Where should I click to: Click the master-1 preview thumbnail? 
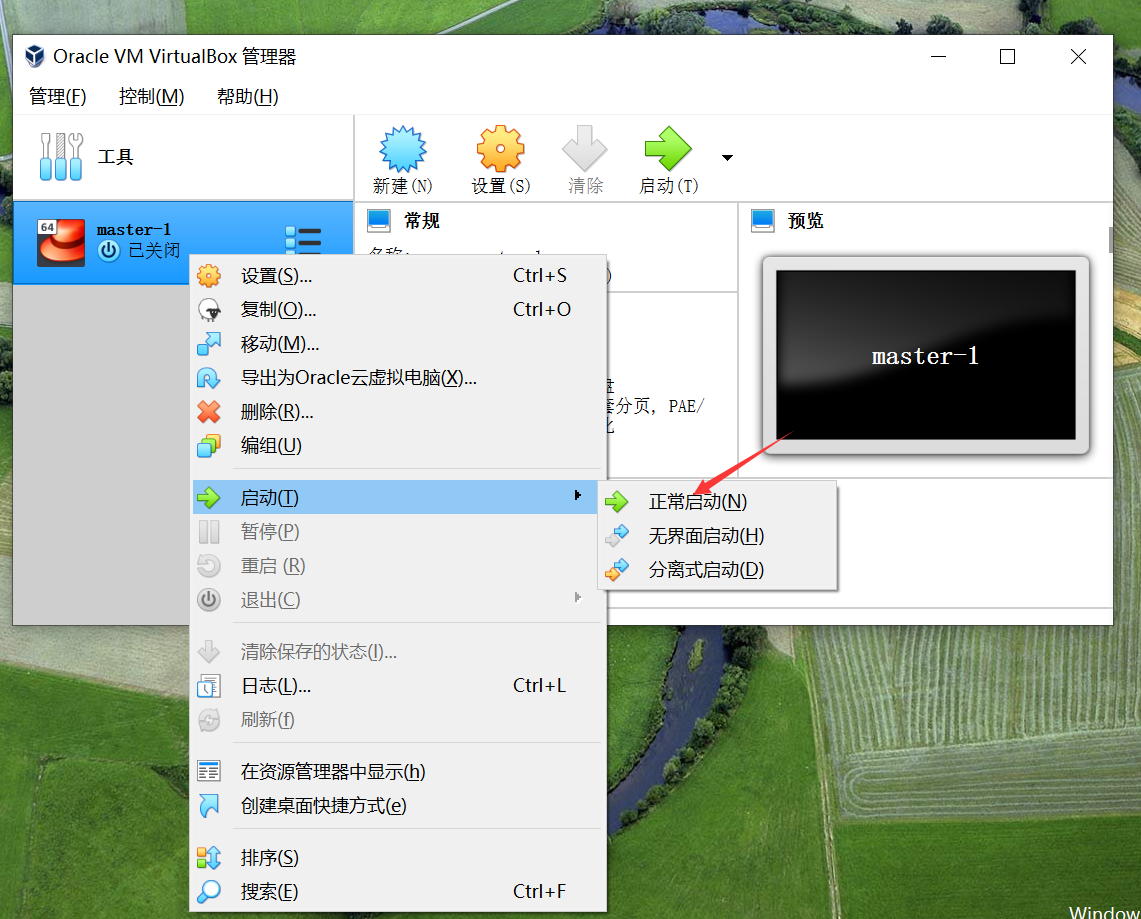coord(926,355)
